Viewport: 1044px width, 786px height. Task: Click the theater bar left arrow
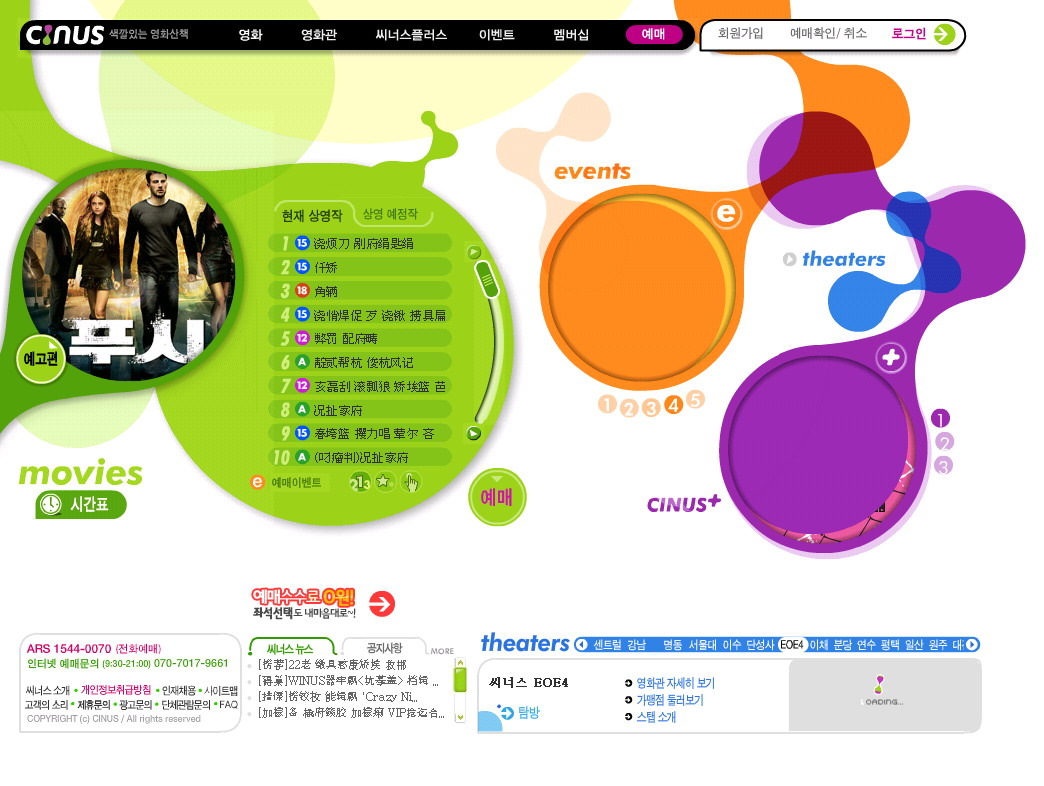[582, 644]
